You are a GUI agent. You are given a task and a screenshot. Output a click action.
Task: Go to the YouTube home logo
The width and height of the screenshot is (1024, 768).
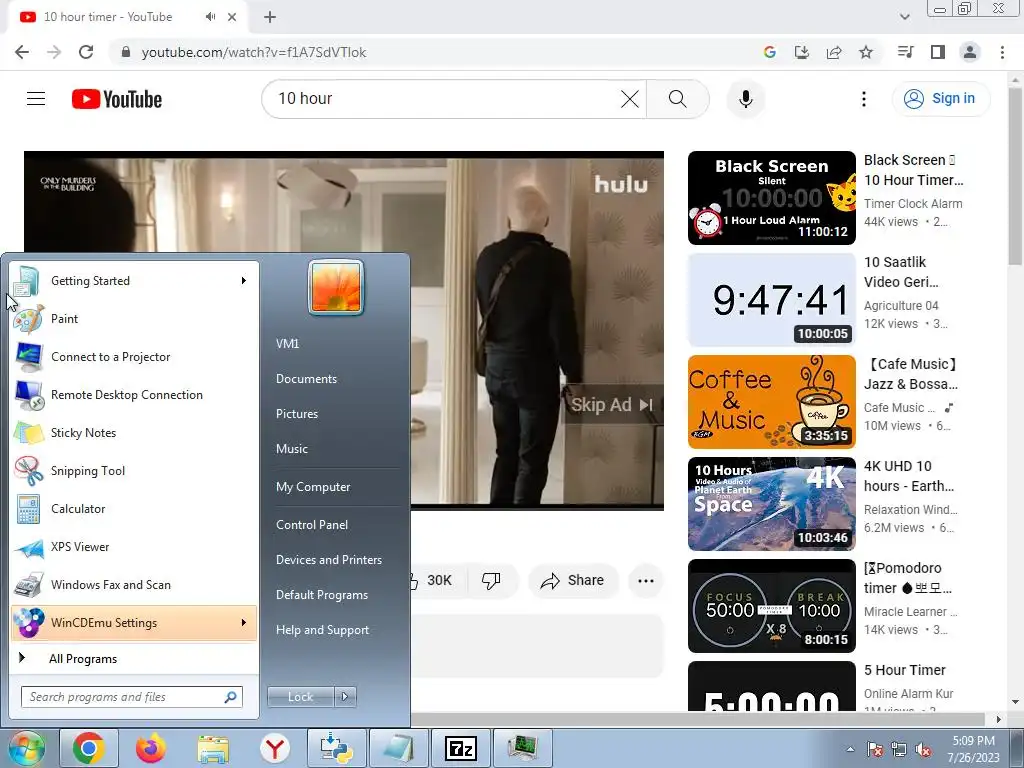coord(117,99)
